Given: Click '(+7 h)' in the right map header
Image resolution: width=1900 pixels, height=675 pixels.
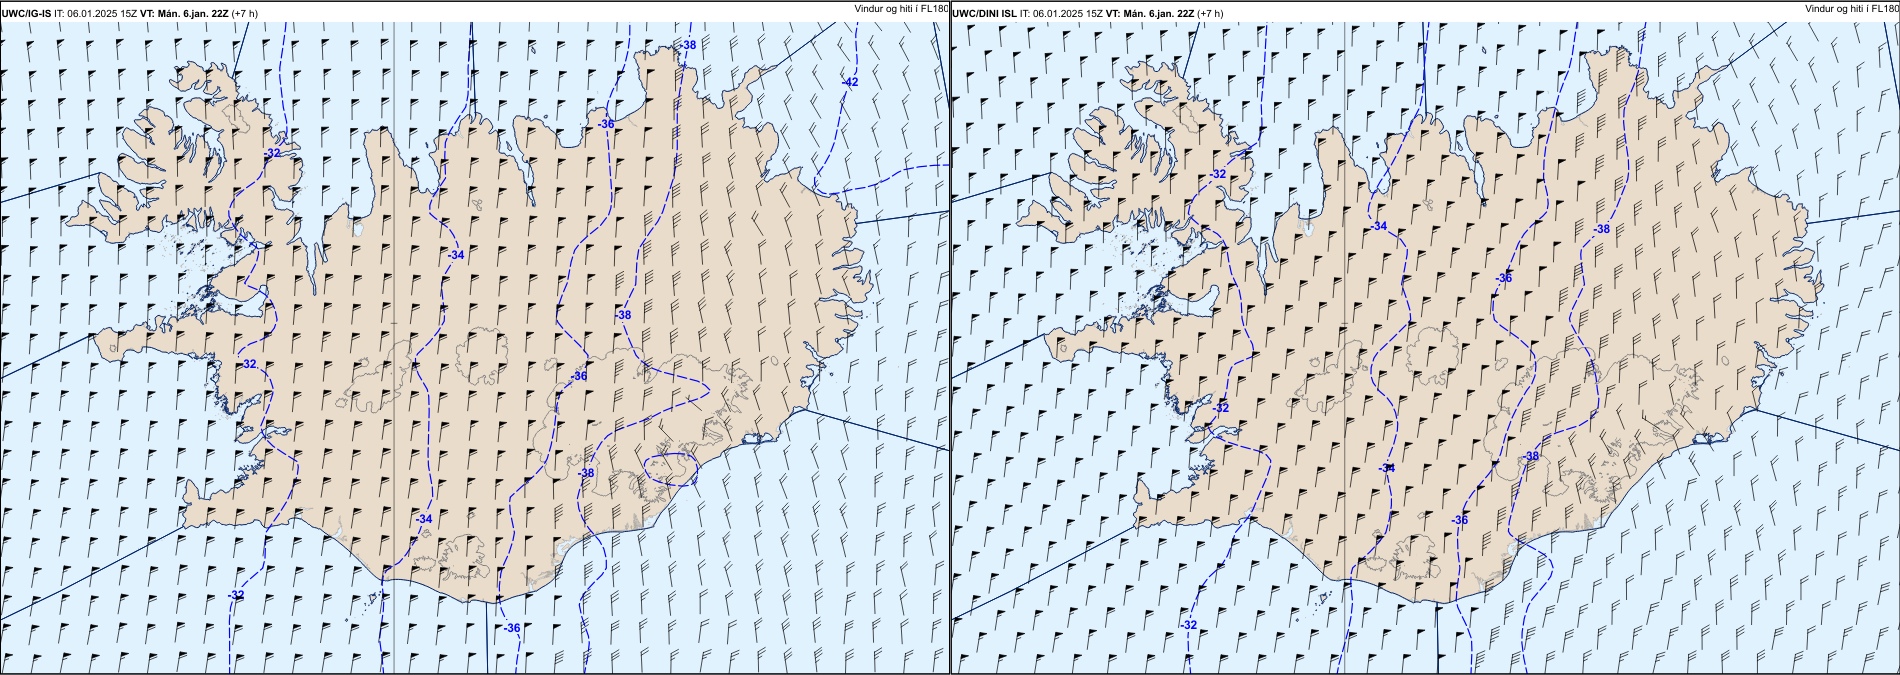Looking at the screenshot, I should (x=1210, y=13).
